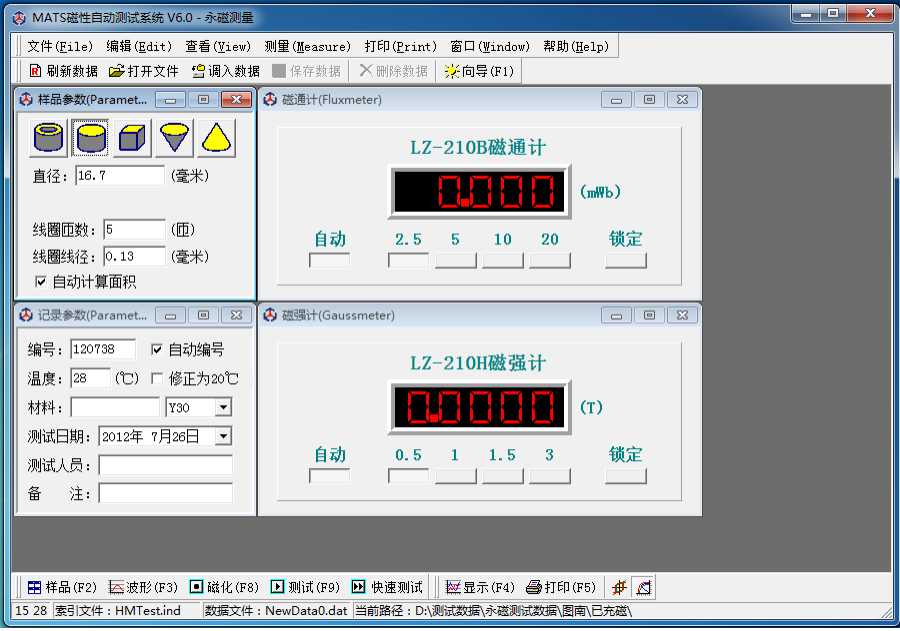Start 快速测试 quick test
Screen dimensions: 900x631
coord(387,587)
